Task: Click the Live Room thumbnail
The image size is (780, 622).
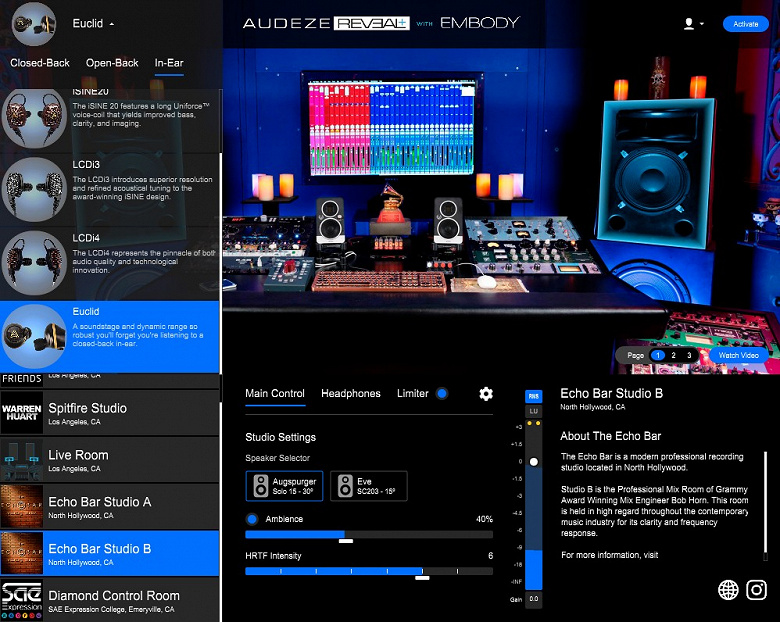Action: (x=22, y=459)
